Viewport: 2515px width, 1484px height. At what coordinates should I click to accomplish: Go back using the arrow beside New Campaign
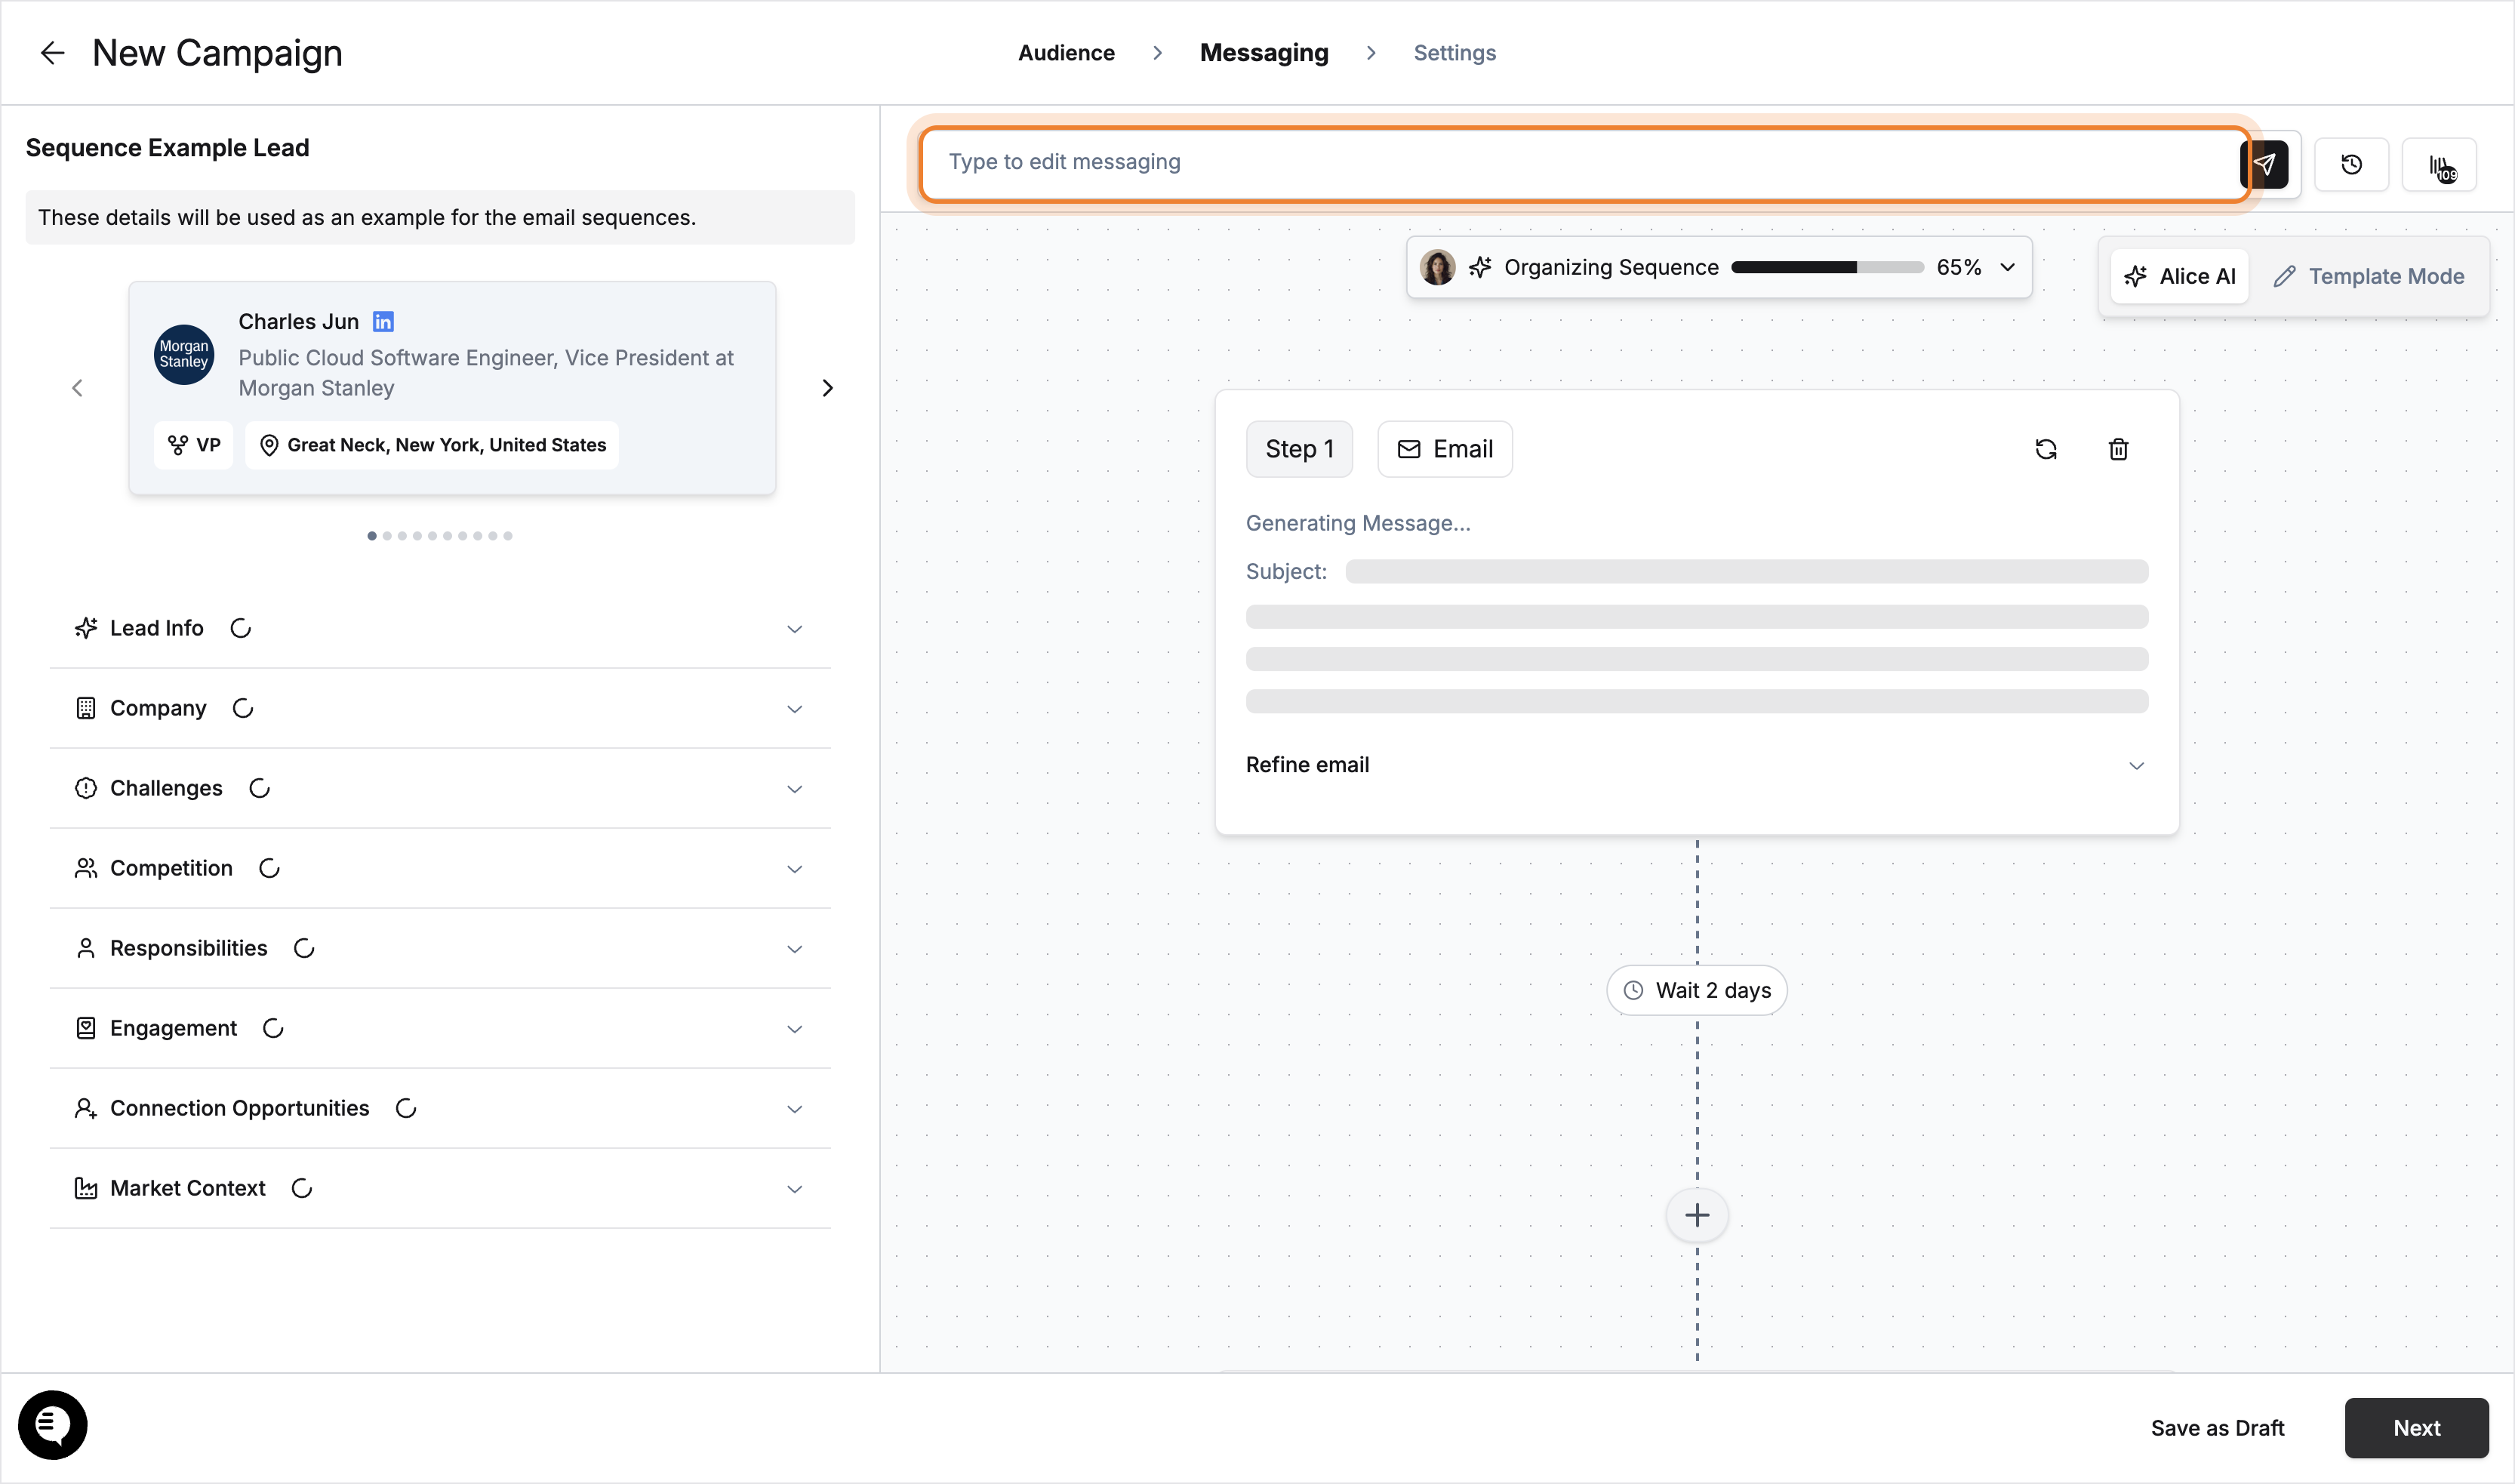tap(52, 53)
